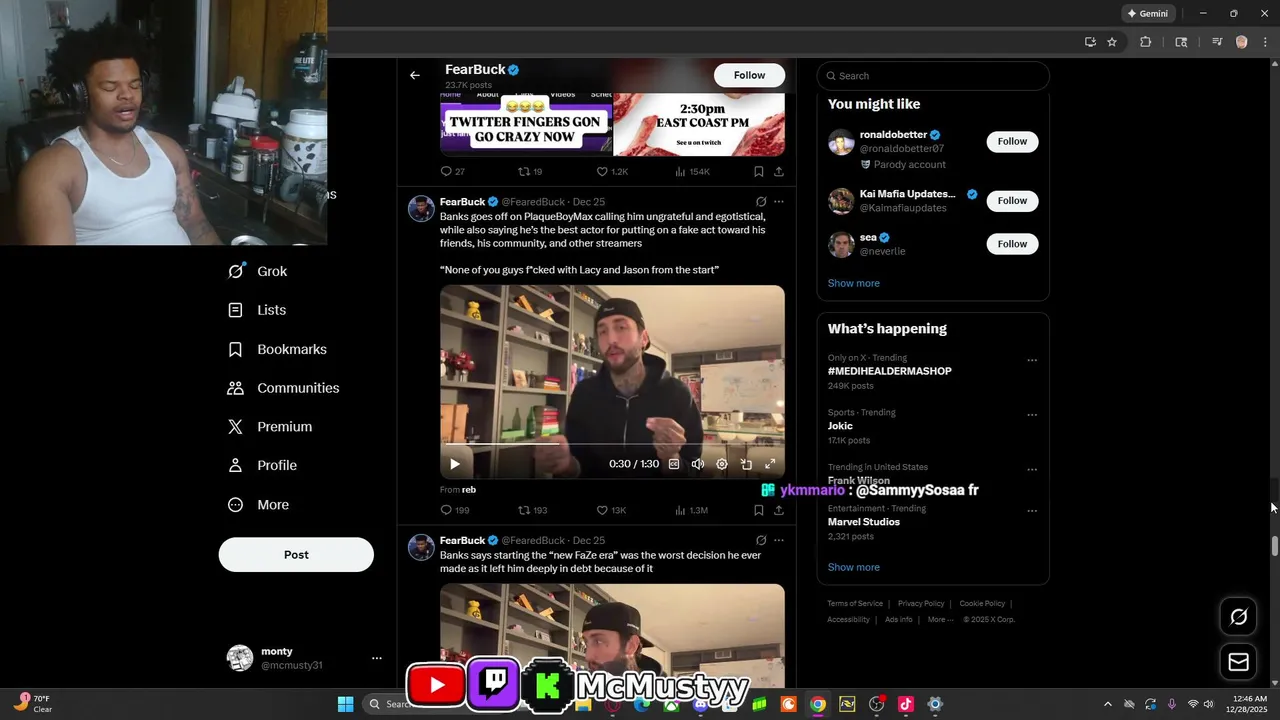This screenshot has height=720, width=1280.
Task: Share the PlaqueBoyMax post
Action: pos(779,510)
